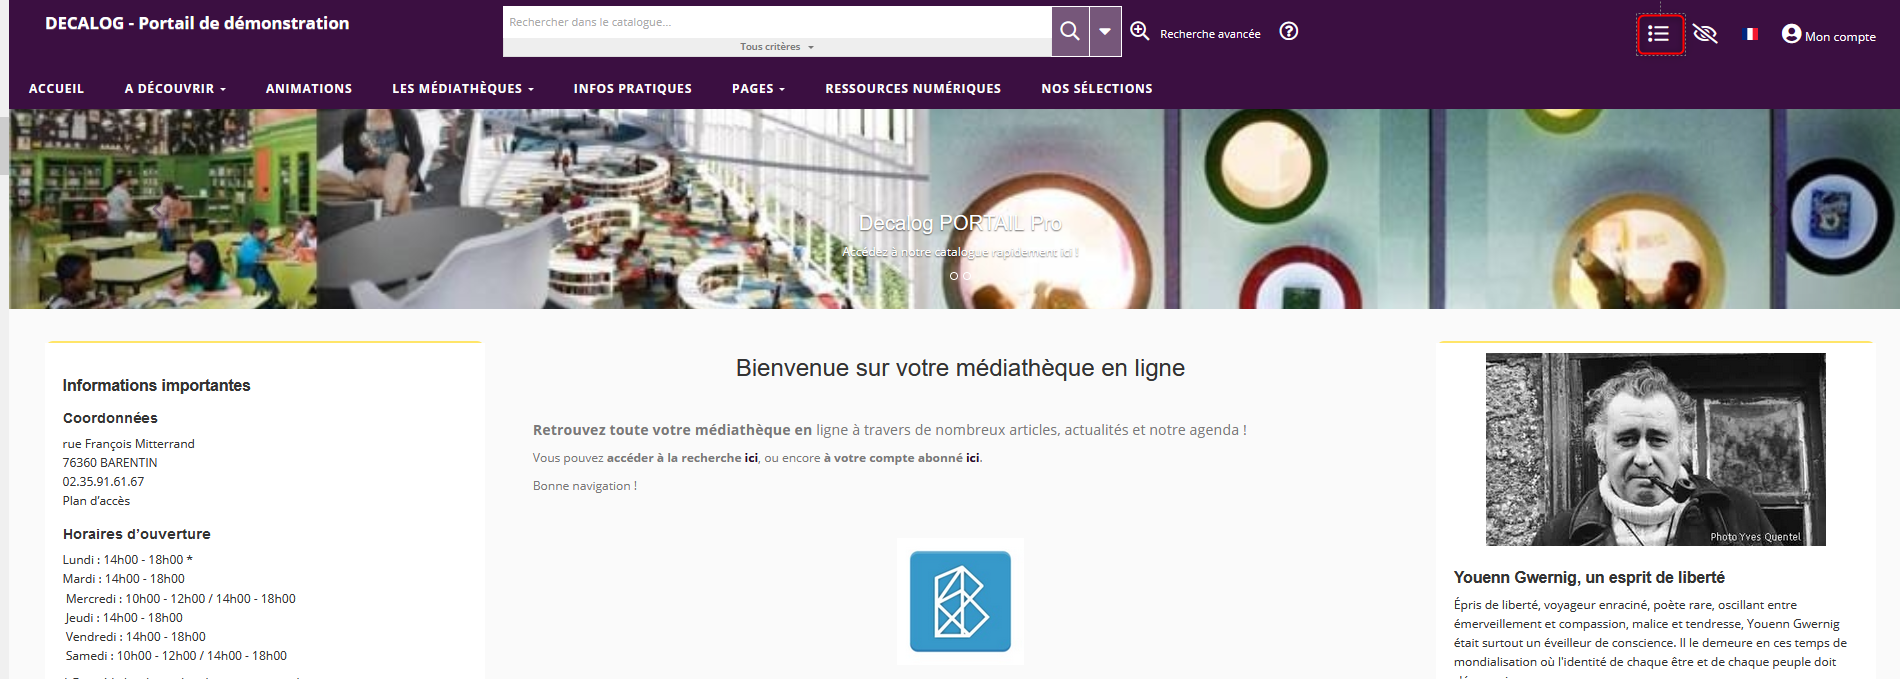Click the Bienvenue sur votre médiathèque en ligne heading
Screen dimensions: 1900x679
point(960,368)
